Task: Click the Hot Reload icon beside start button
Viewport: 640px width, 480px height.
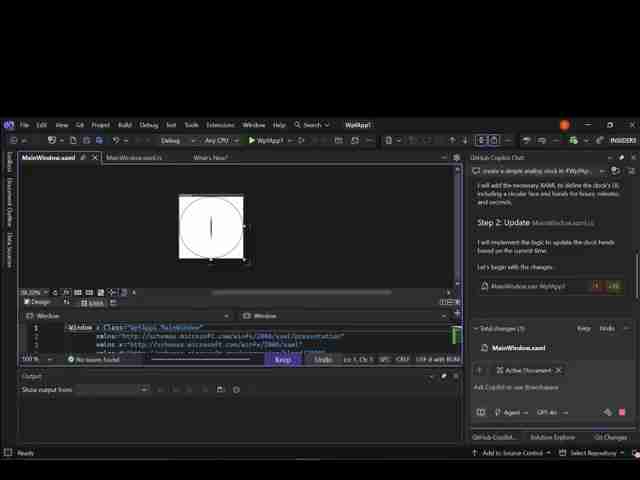Action: click(x=301, y=140)
